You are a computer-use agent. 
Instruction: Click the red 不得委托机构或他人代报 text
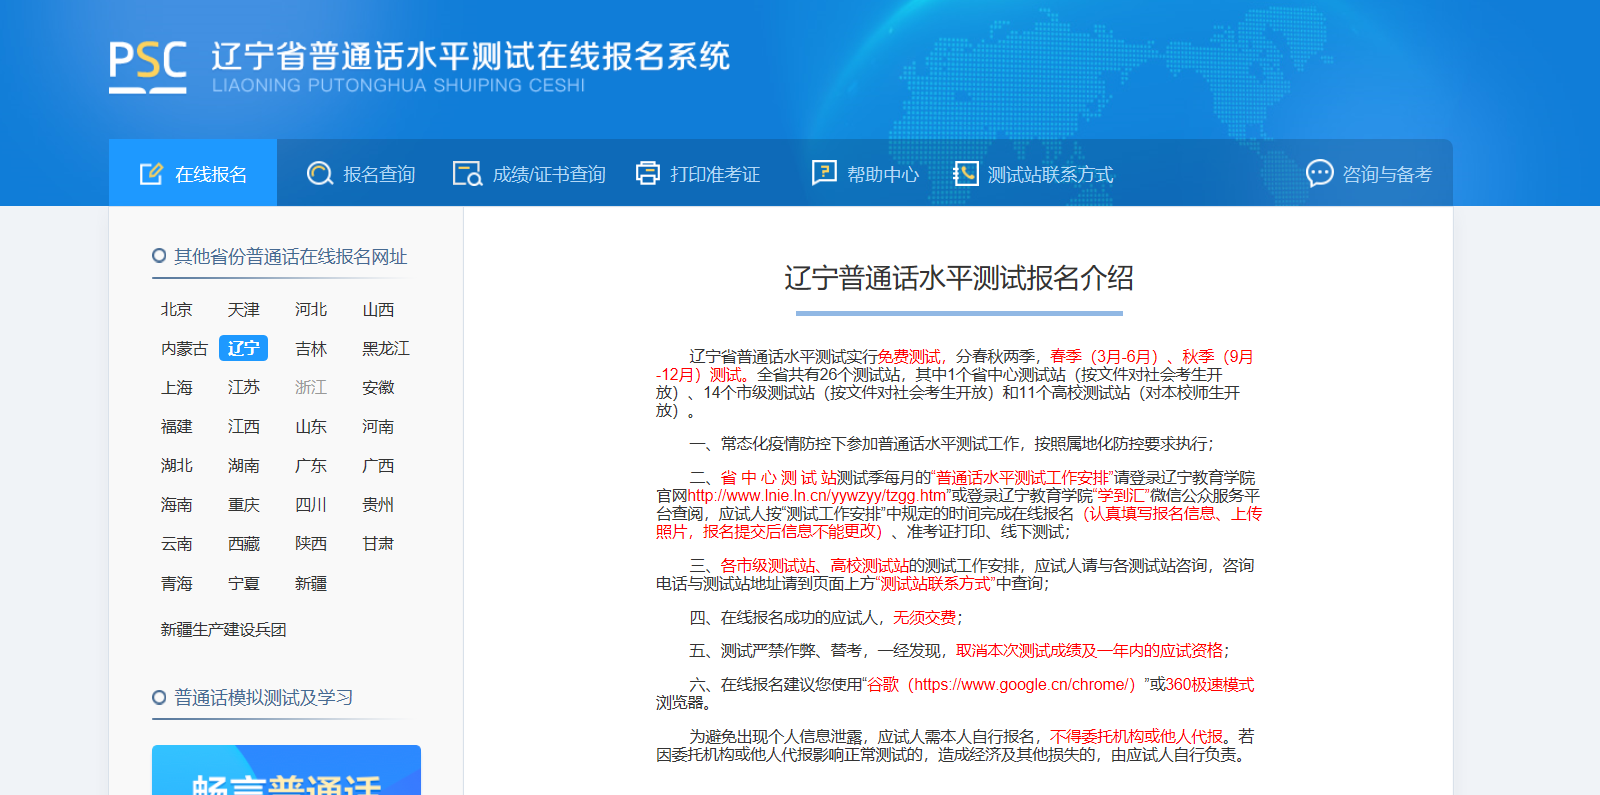1137,737
